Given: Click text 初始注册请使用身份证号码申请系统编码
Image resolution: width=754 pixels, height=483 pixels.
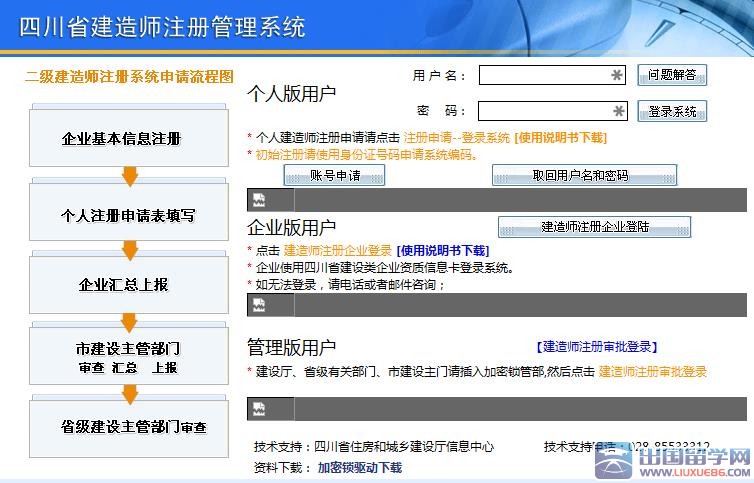Looking at the screenshot, I should 366,154.
